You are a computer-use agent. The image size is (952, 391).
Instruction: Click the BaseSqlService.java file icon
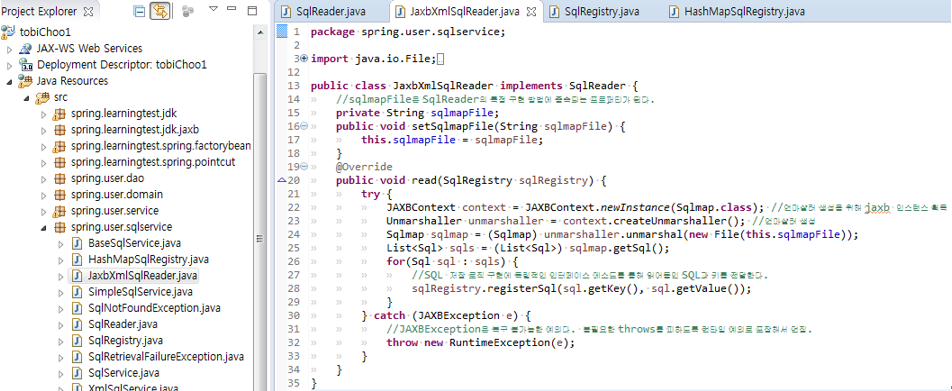(x=77, y=243)
